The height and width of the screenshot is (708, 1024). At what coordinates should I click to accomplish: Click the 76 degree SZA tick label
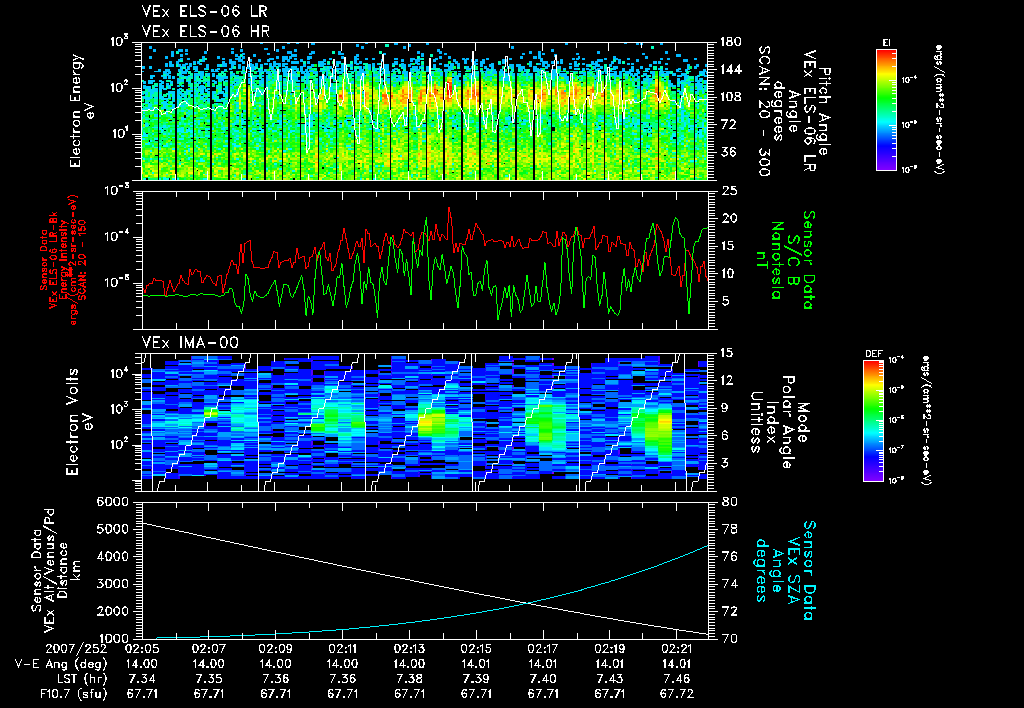click(x=728, y=556)
